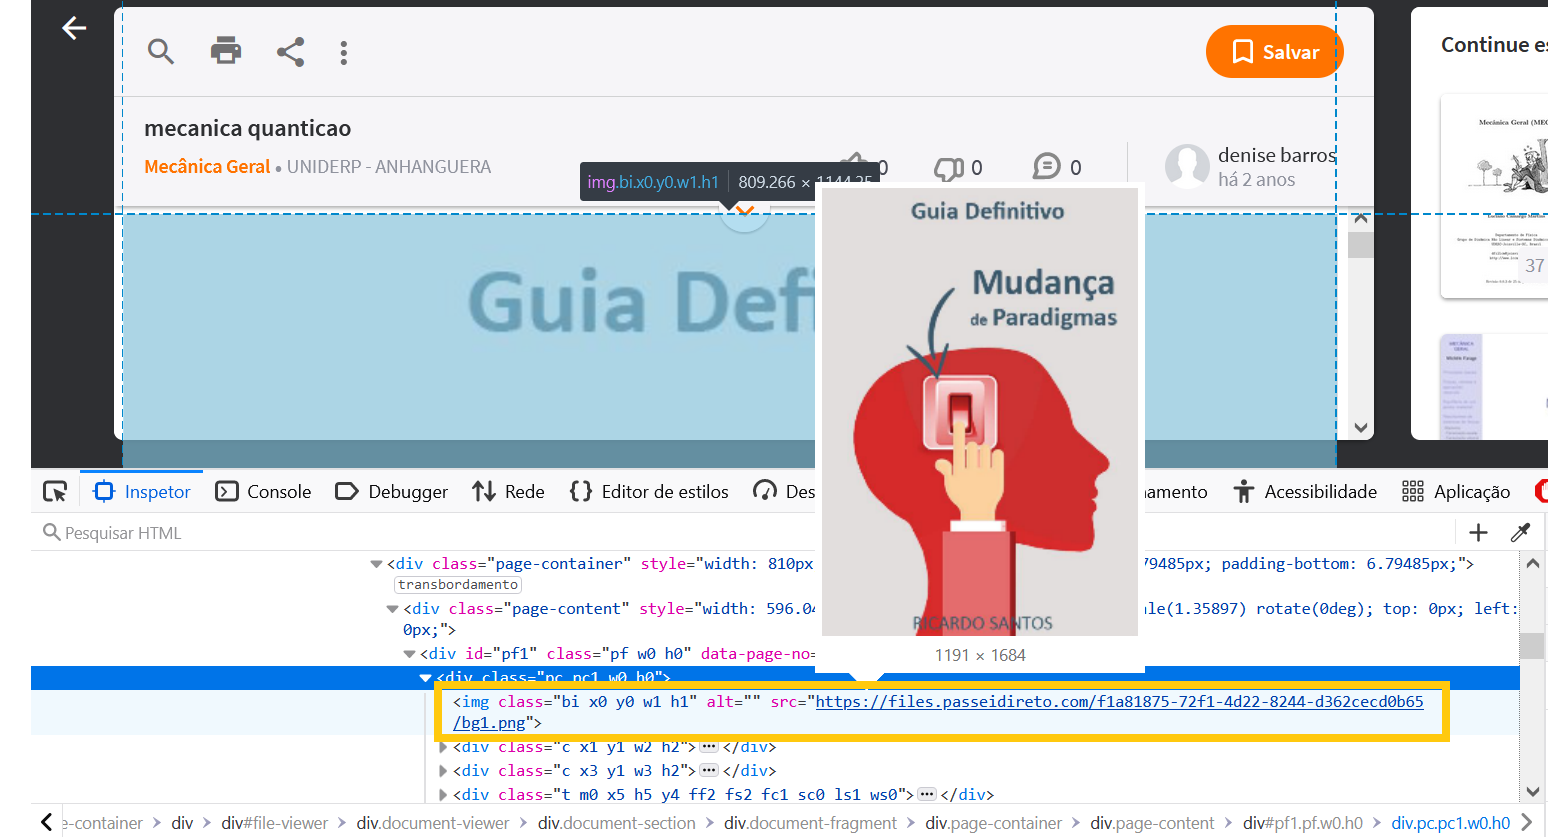Collapse the div id pf1 node
The image size is (1548, 837).
point(409,654)
